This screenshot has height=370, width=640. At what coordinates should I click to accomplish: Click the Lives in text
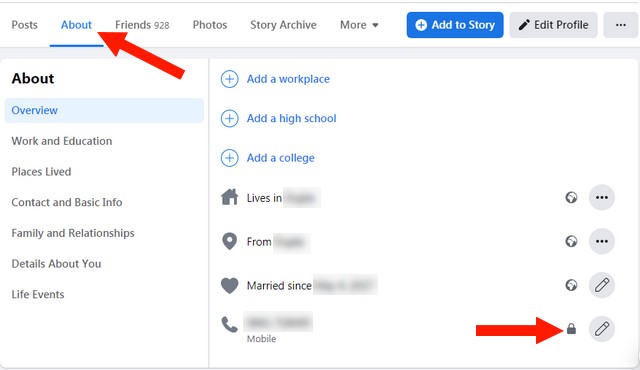click(264, 198)
